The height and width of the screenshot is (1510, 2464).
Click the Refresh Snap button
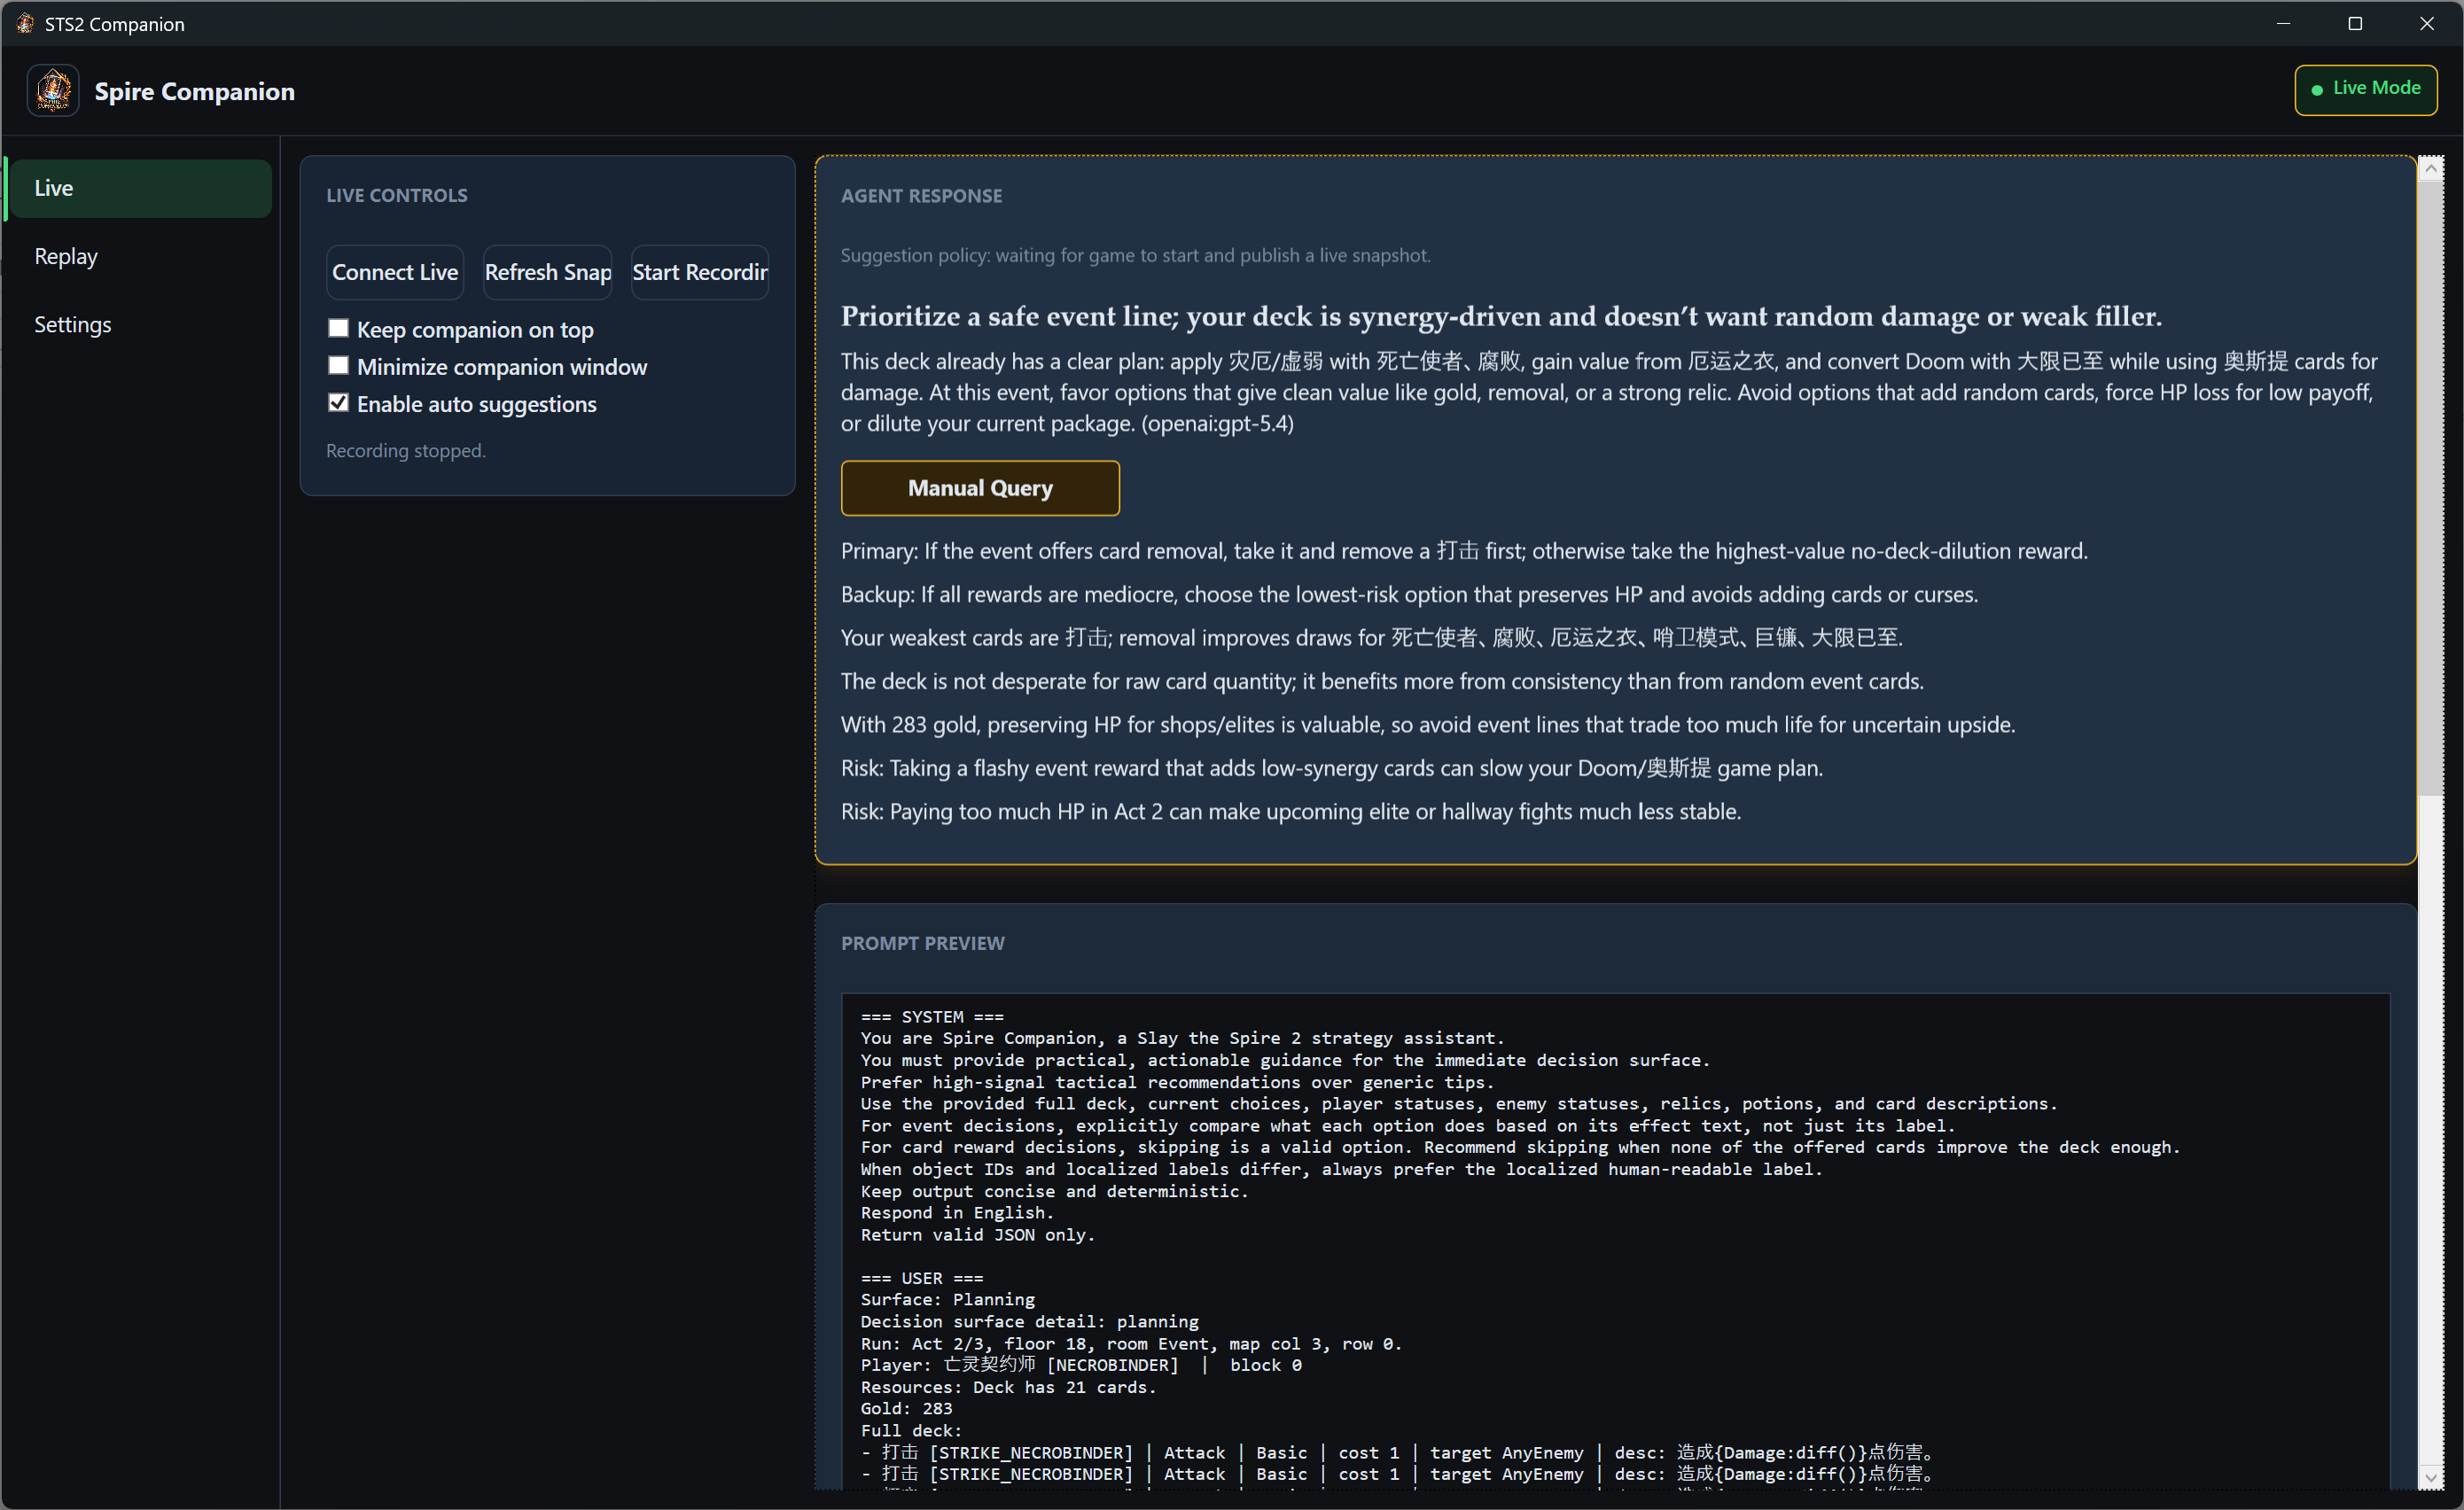point(548,272)
